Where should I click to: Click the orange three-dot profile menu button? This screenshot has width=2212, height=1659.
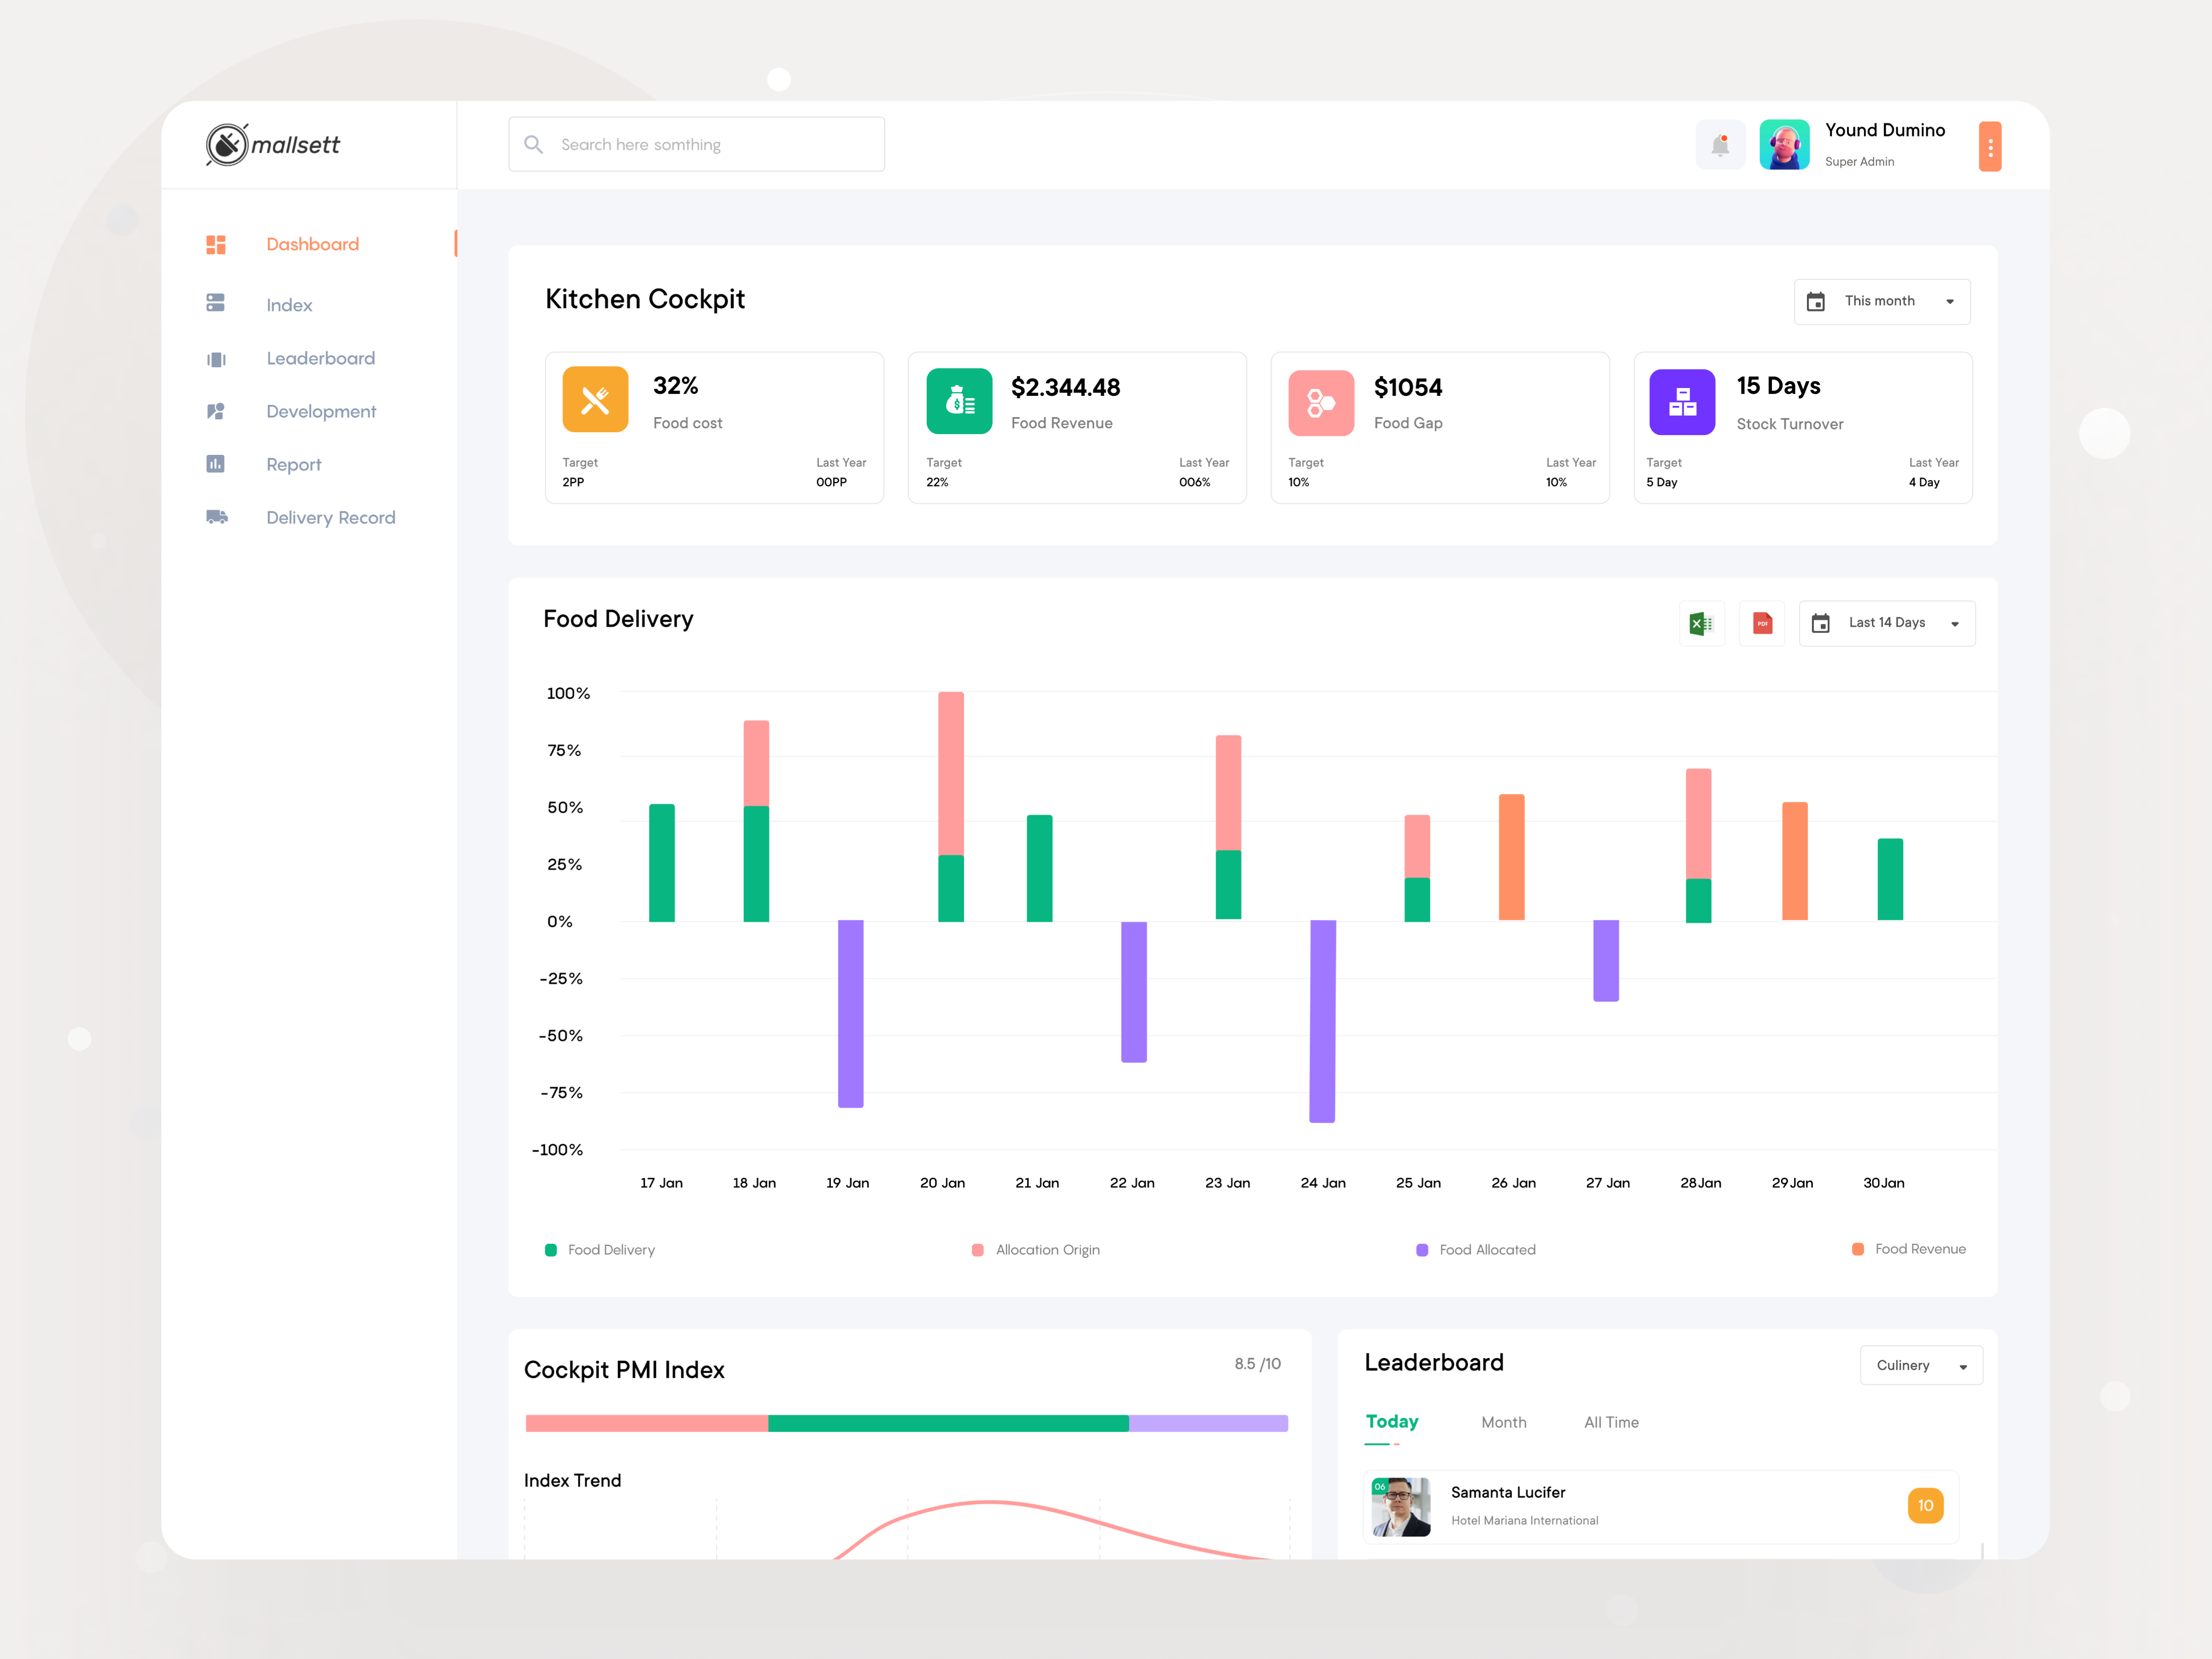point(1990,145)
